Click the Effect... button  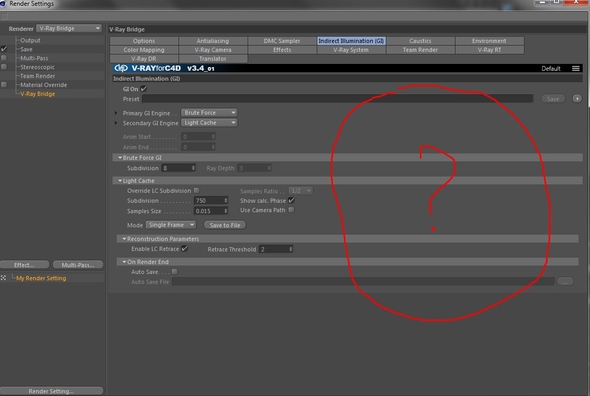tap(24, 265)
